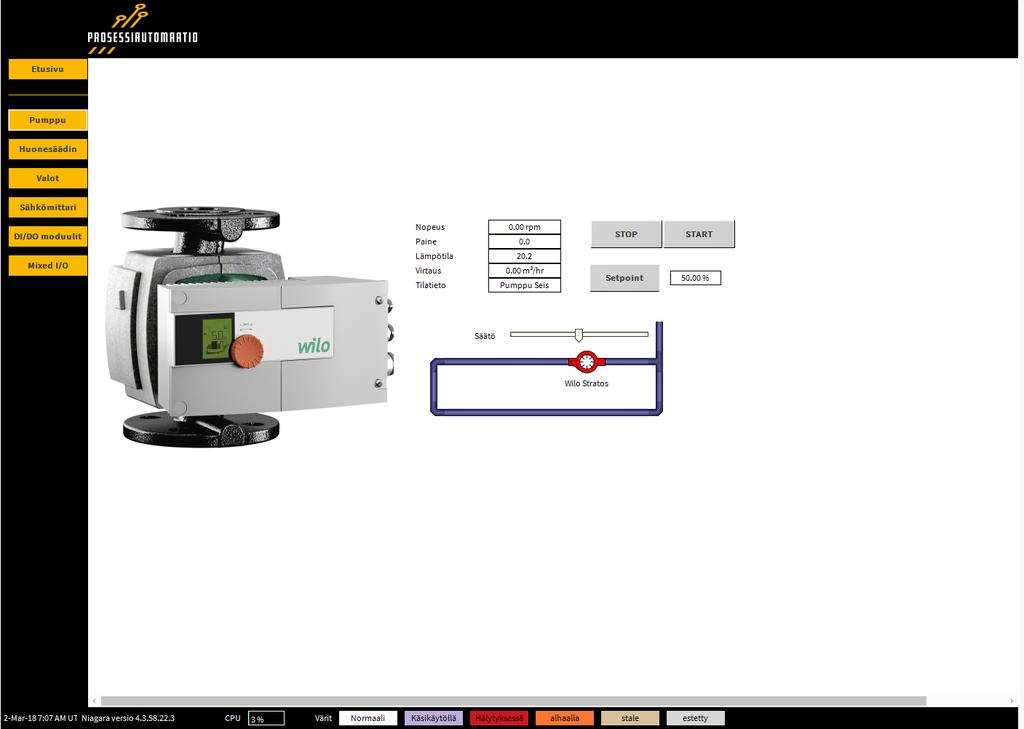Click the horizontal scrollbar thumb
Screen dimensions: 1024x729
click(x=513, y=701)
